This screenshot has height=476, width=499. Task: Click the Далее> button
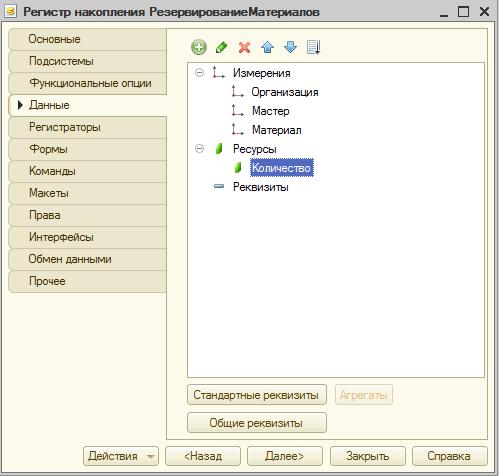[x=285, y=456]
